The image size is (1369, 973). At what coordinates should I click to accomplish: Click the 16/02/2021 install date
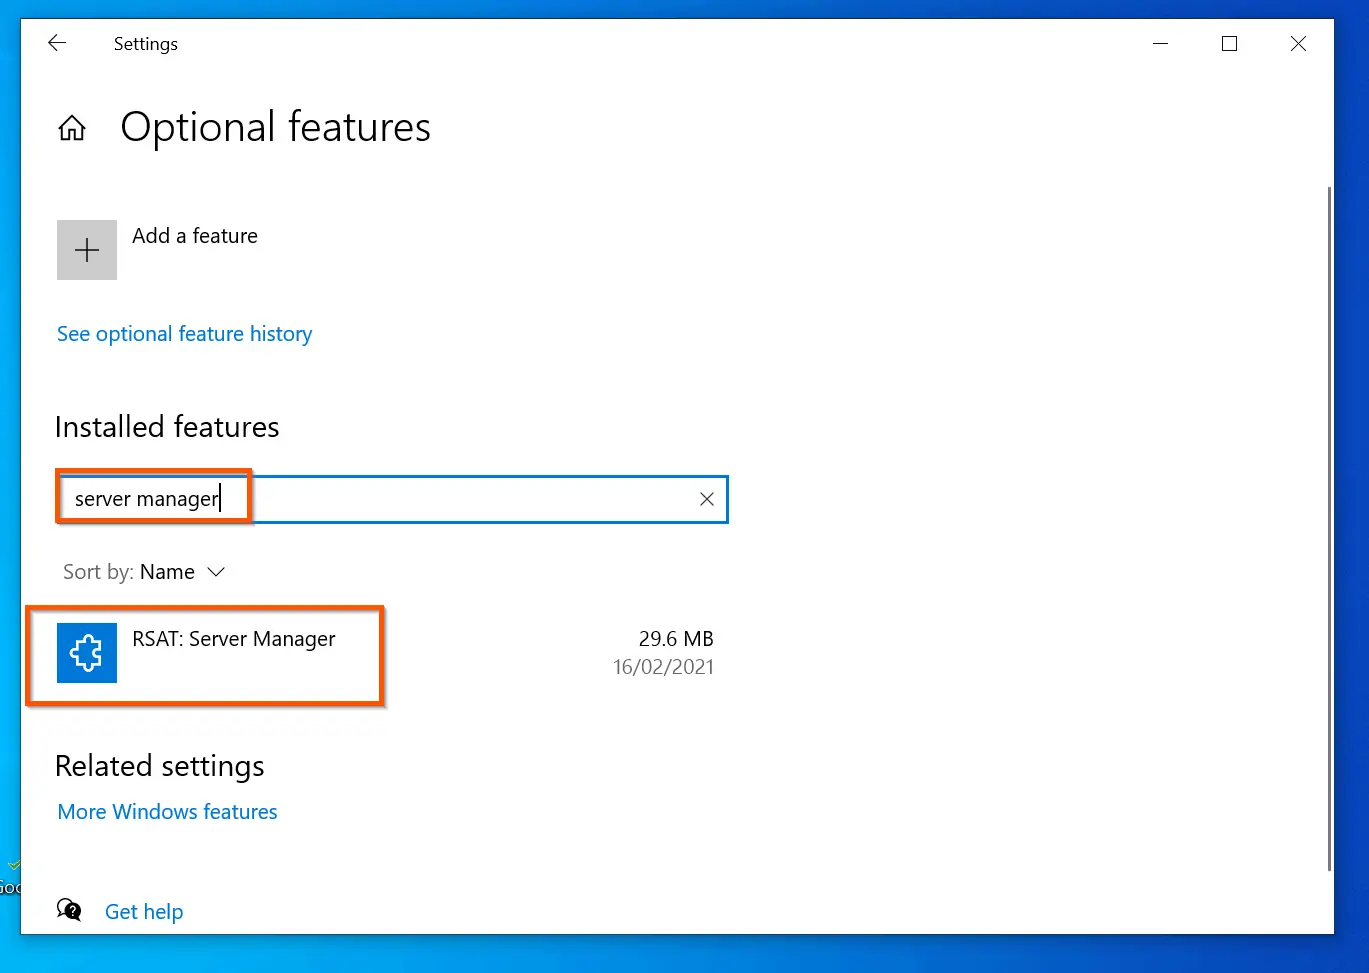point(663,667)
